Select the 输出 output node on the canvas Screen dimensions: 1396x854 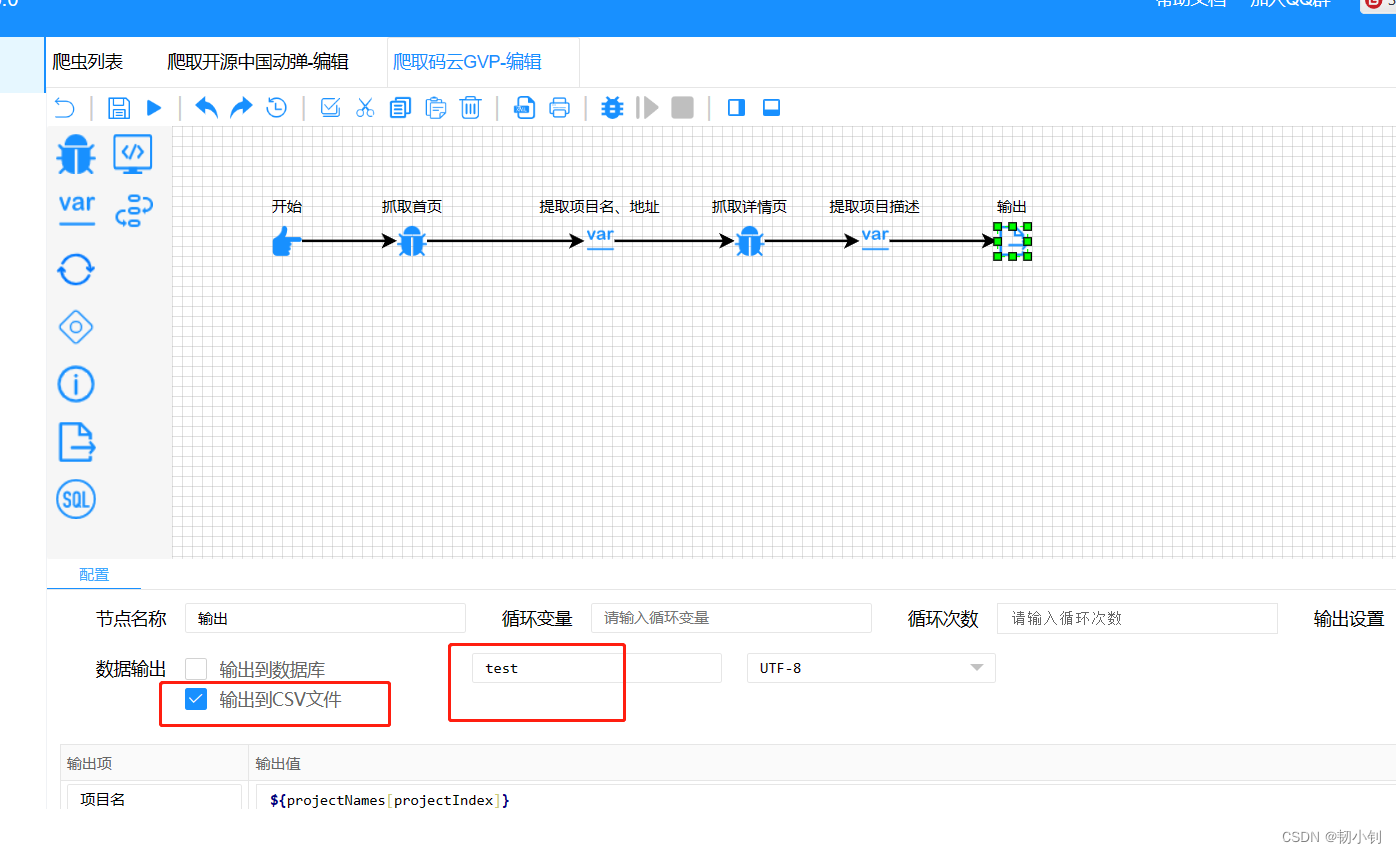1012,241
